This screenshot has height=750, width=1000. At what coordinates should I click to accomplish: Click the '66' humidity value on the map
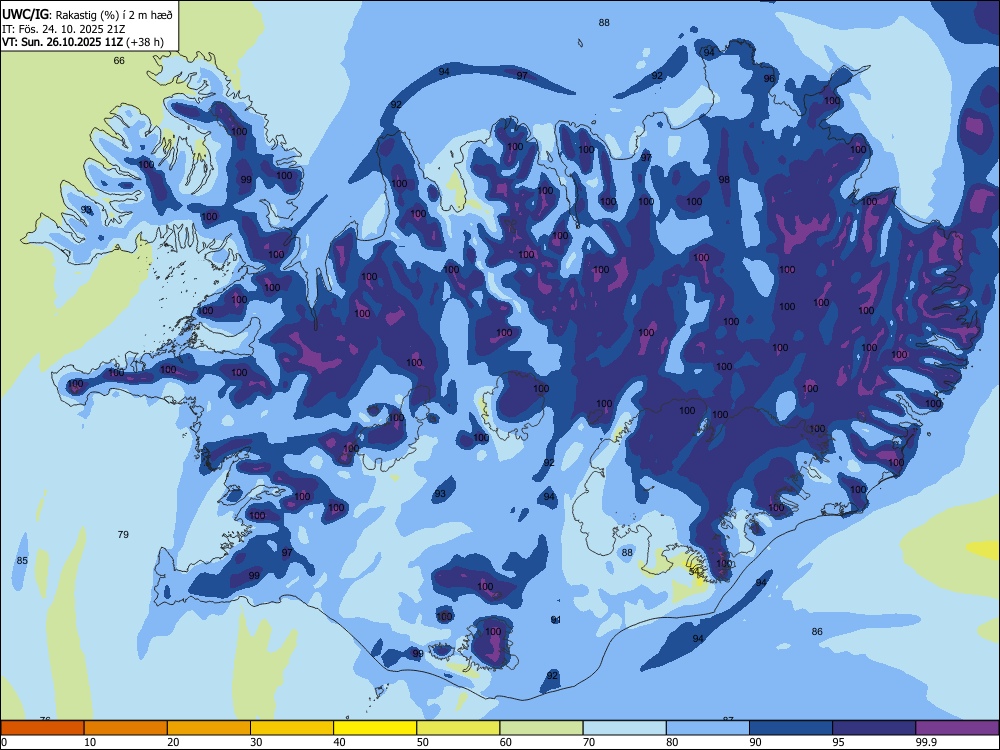tap(119, 61)
